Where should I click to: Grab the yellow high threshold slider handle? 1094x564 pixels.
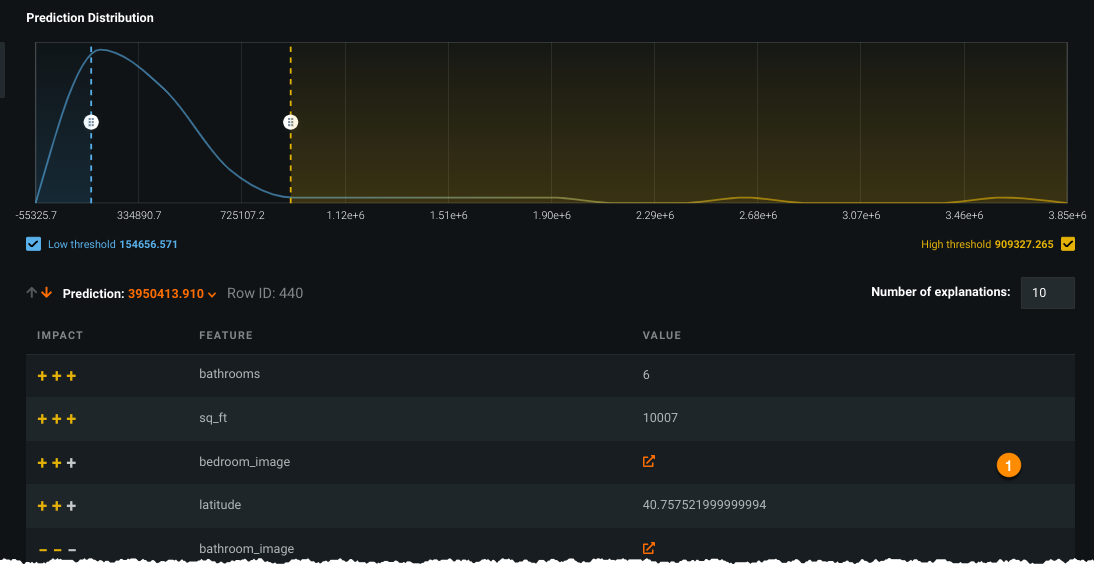pyautogui.click(x=290, y=122)
